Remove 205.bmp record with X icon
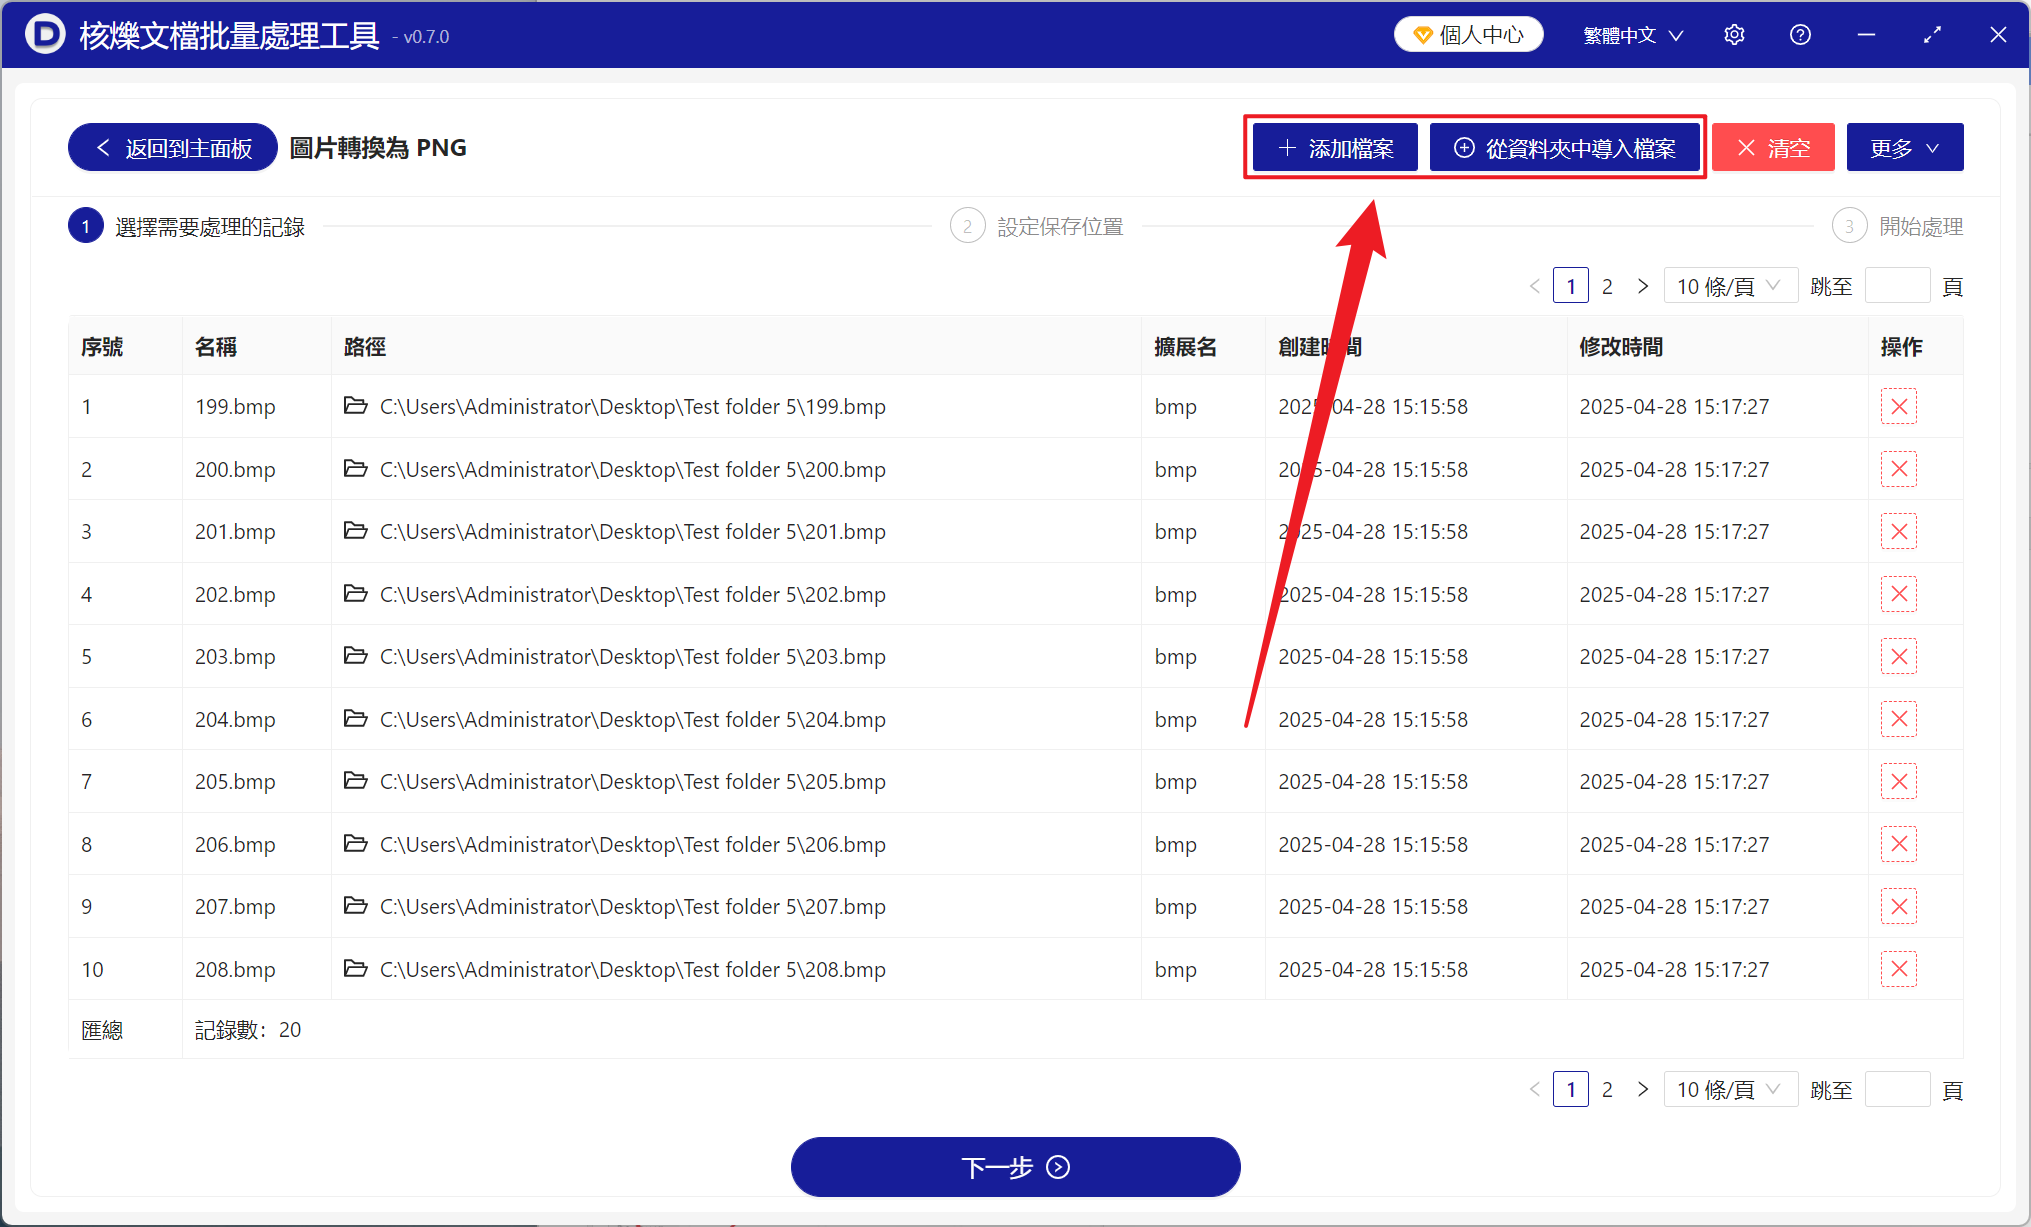 [x=1898, y=781]
